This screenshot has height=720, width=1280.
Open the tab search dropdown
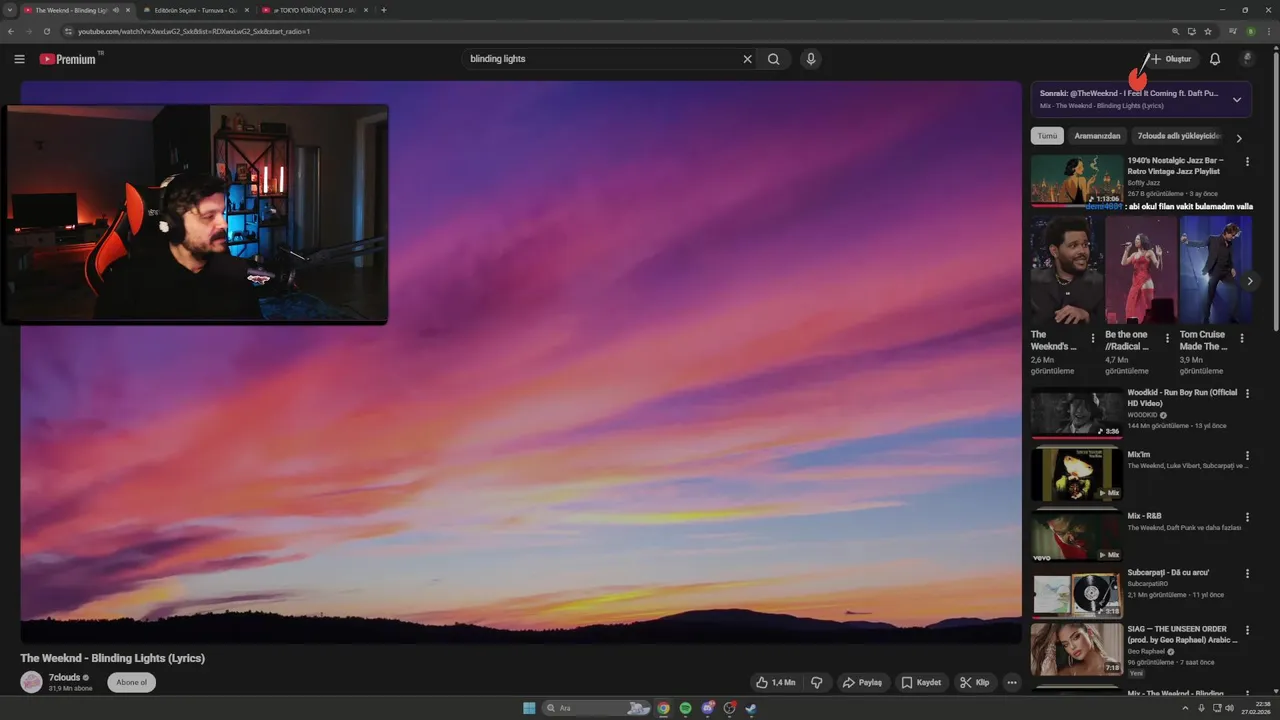pos(9,10)
